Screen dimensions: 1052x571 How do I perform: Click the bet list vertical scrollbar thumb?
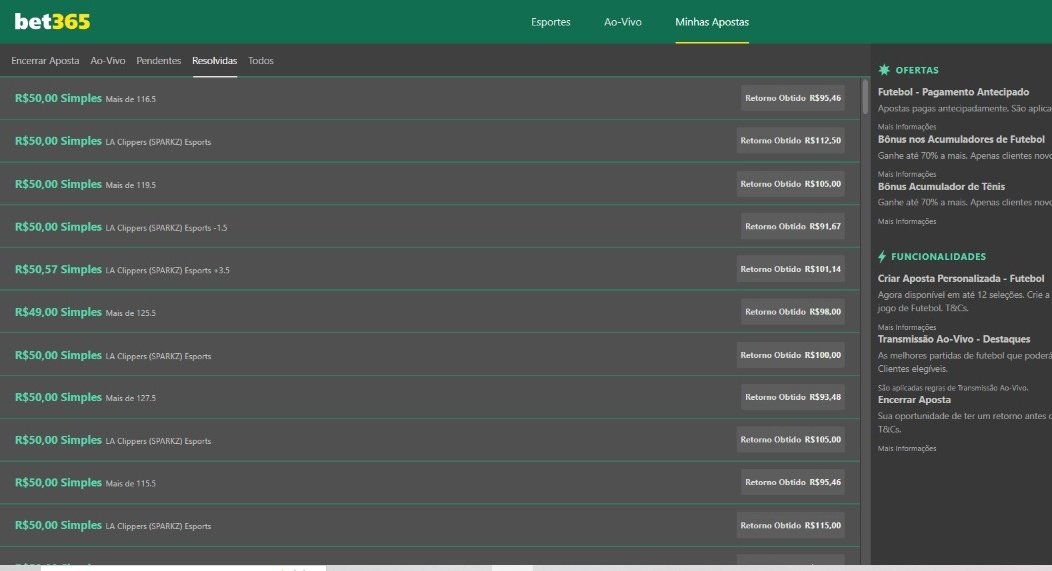865,97
